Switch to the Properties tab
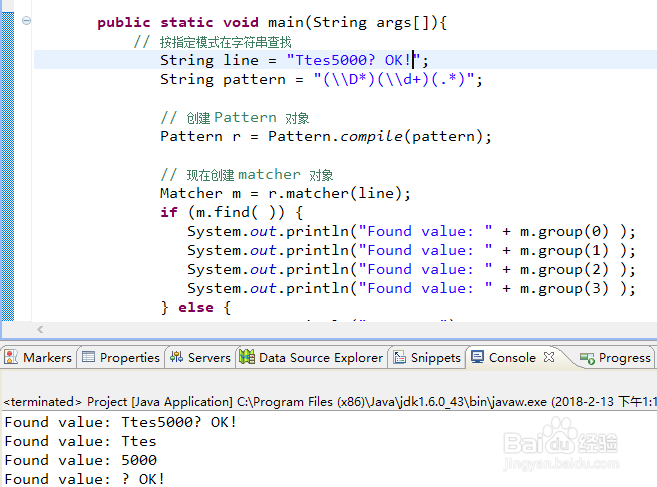 (x=121, y=357)
